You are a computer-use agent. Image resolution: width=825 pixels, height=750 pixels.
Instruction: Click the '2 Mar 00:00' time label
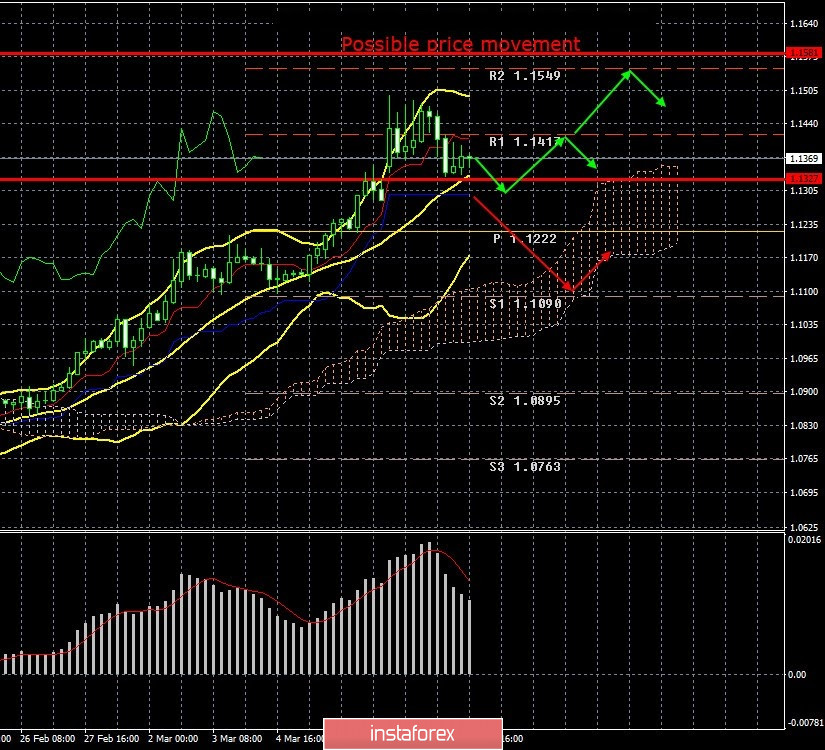(x=173, y=739)
